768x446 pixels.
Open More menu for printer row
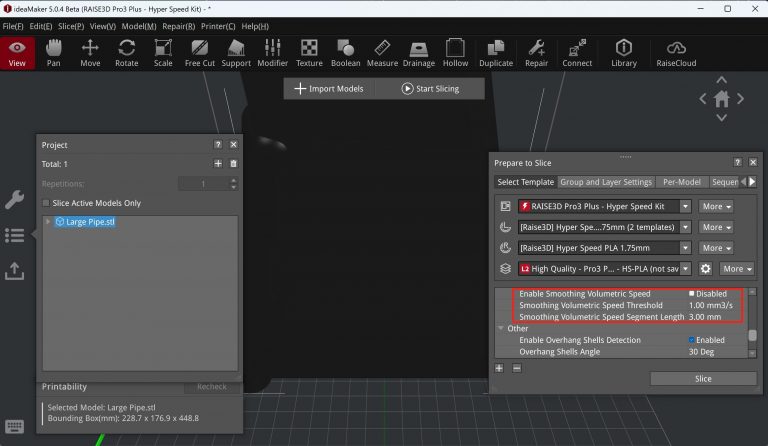point(716,206)
